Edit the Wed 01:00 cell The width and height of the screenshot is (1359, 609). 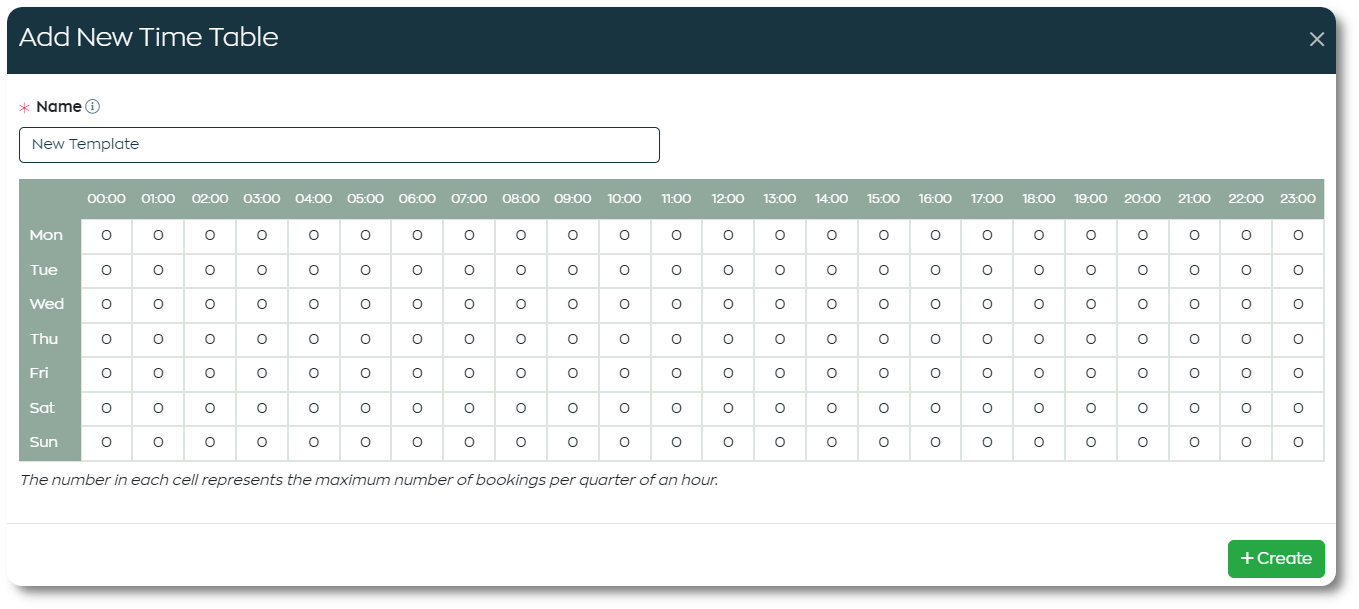coord(158,304)
